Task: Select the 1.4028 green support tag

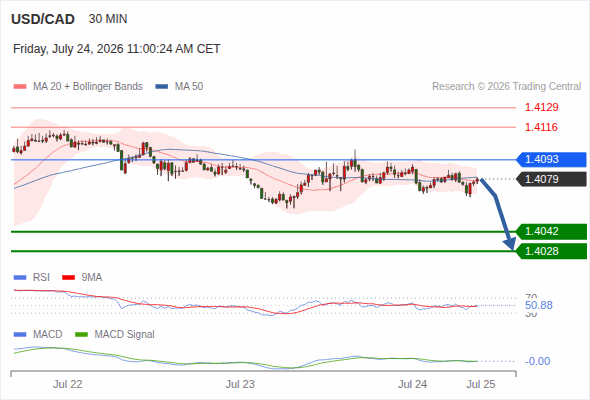Action: [x=551, y=251]
